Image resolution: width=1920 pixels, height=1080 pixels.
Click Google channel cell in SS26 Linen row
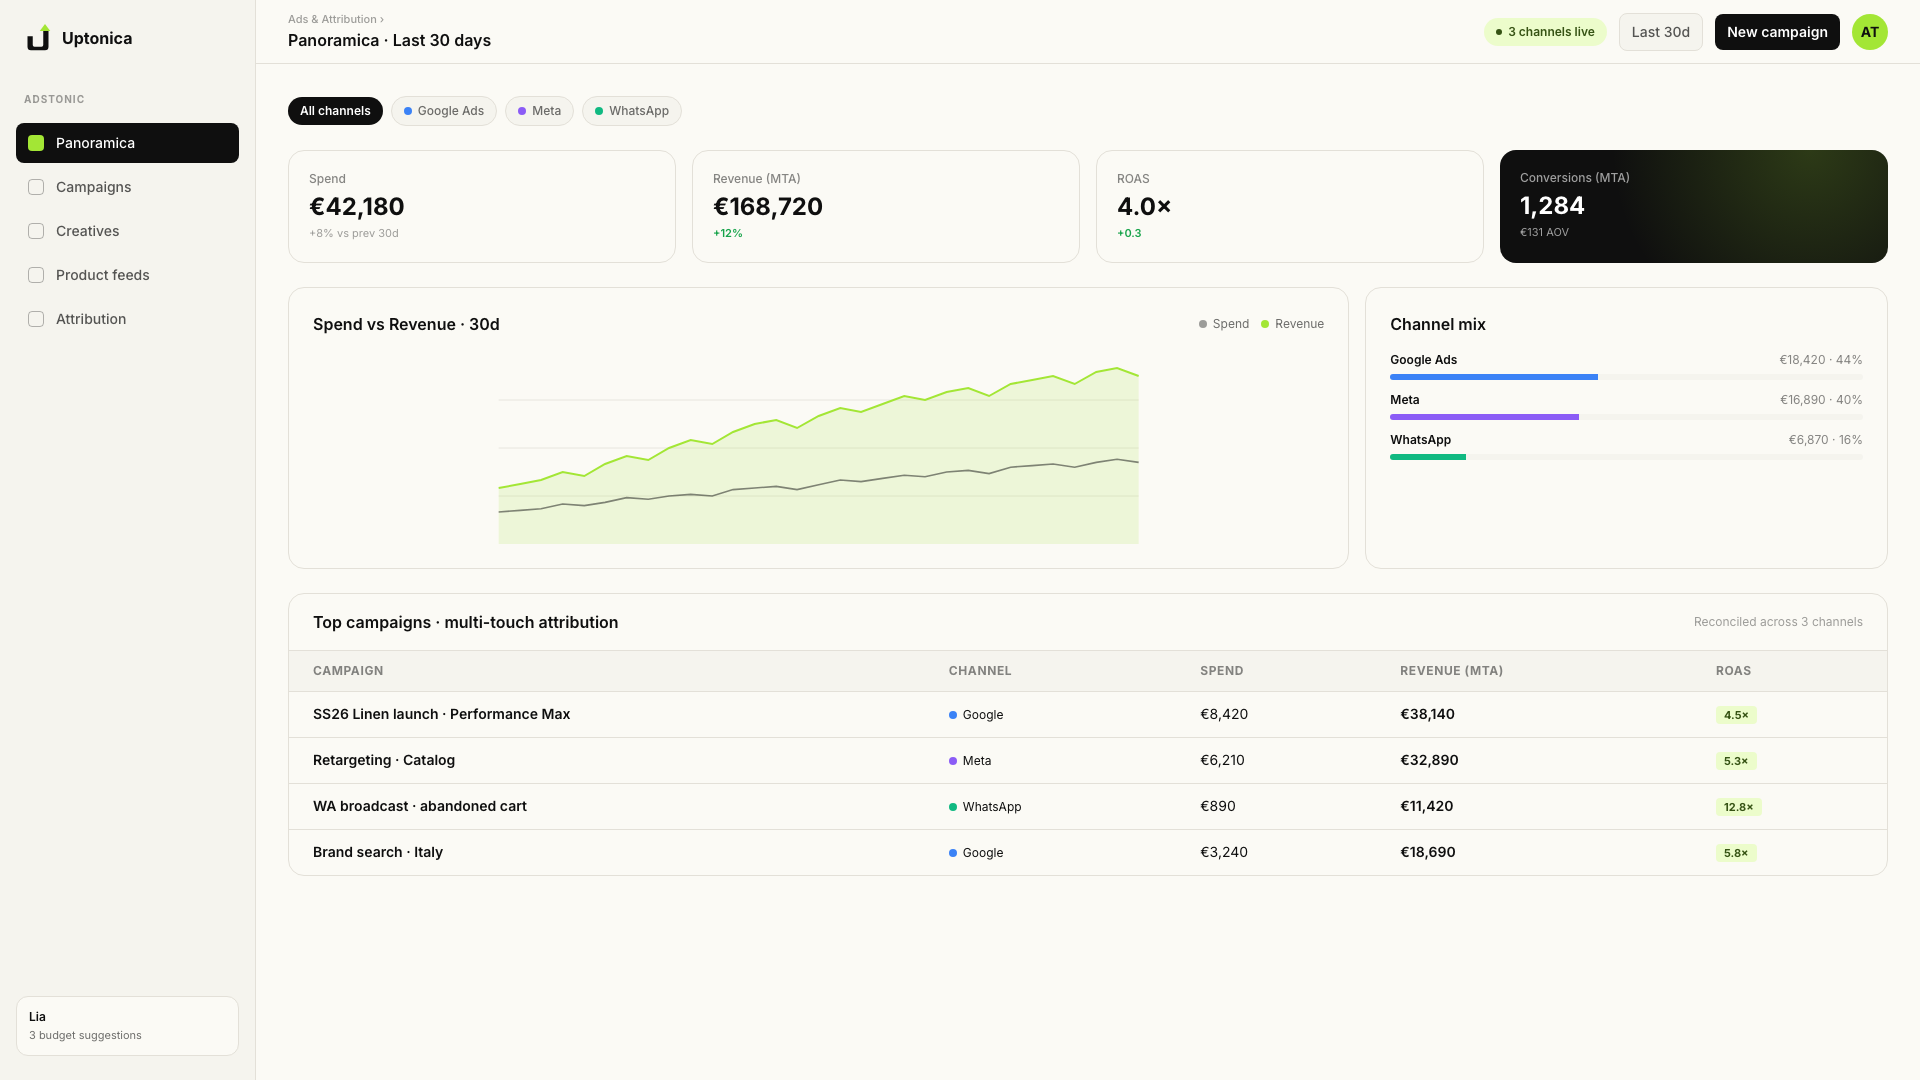coord(976,715)
